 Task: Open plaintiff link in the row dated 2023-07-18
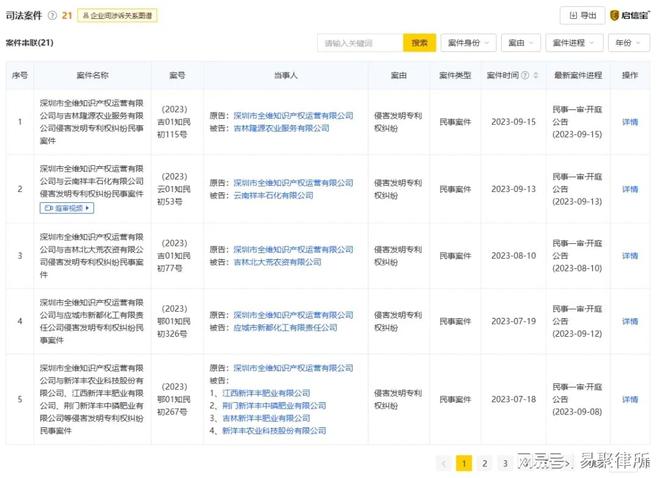pyautogui.click(x=293, y=368)
